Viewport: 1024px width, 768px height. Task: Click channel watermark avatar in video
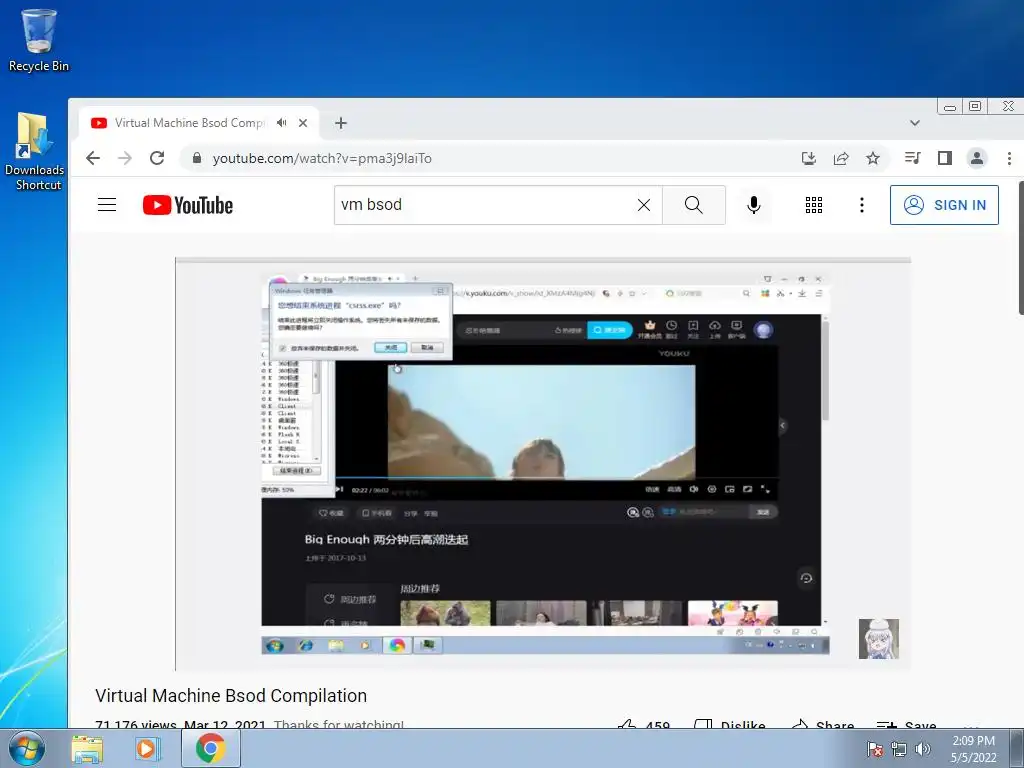click(878, 639)
